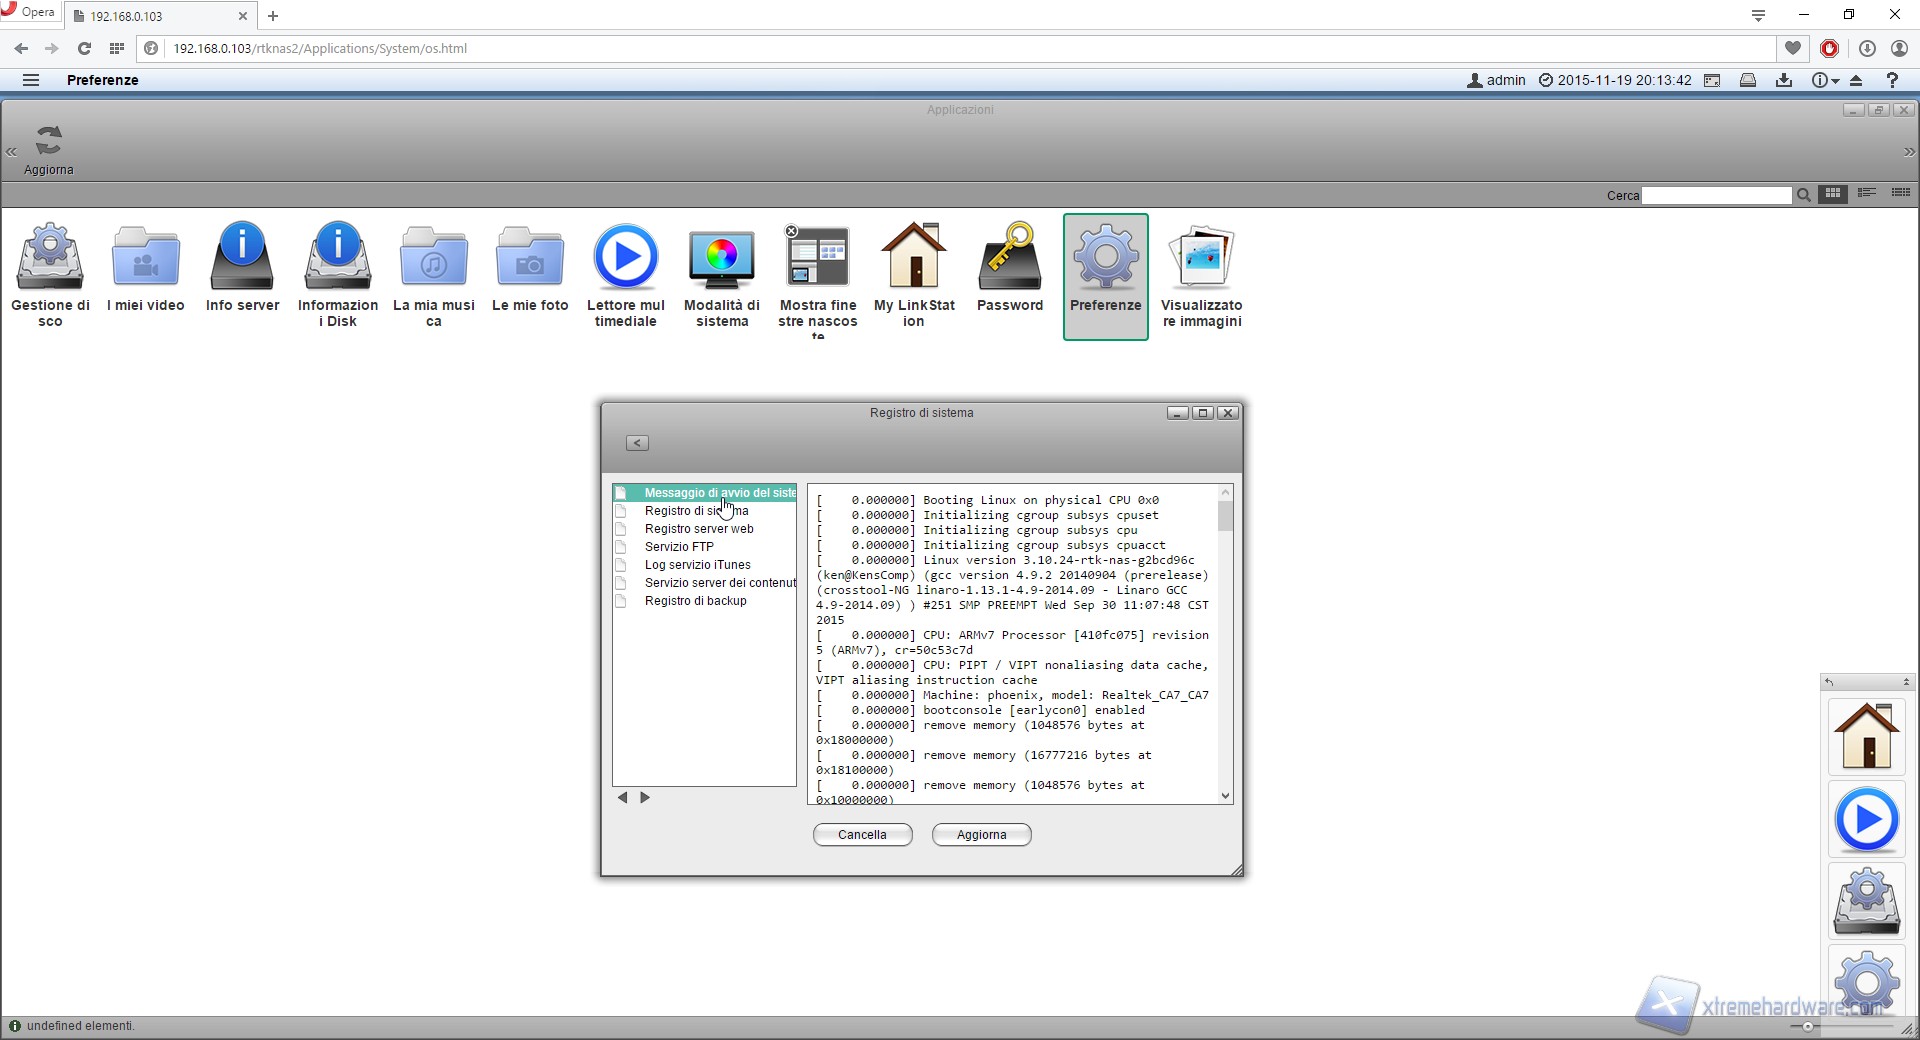Switch to large icon grid view
Screen dimensions: 1920x1040
1833,194
